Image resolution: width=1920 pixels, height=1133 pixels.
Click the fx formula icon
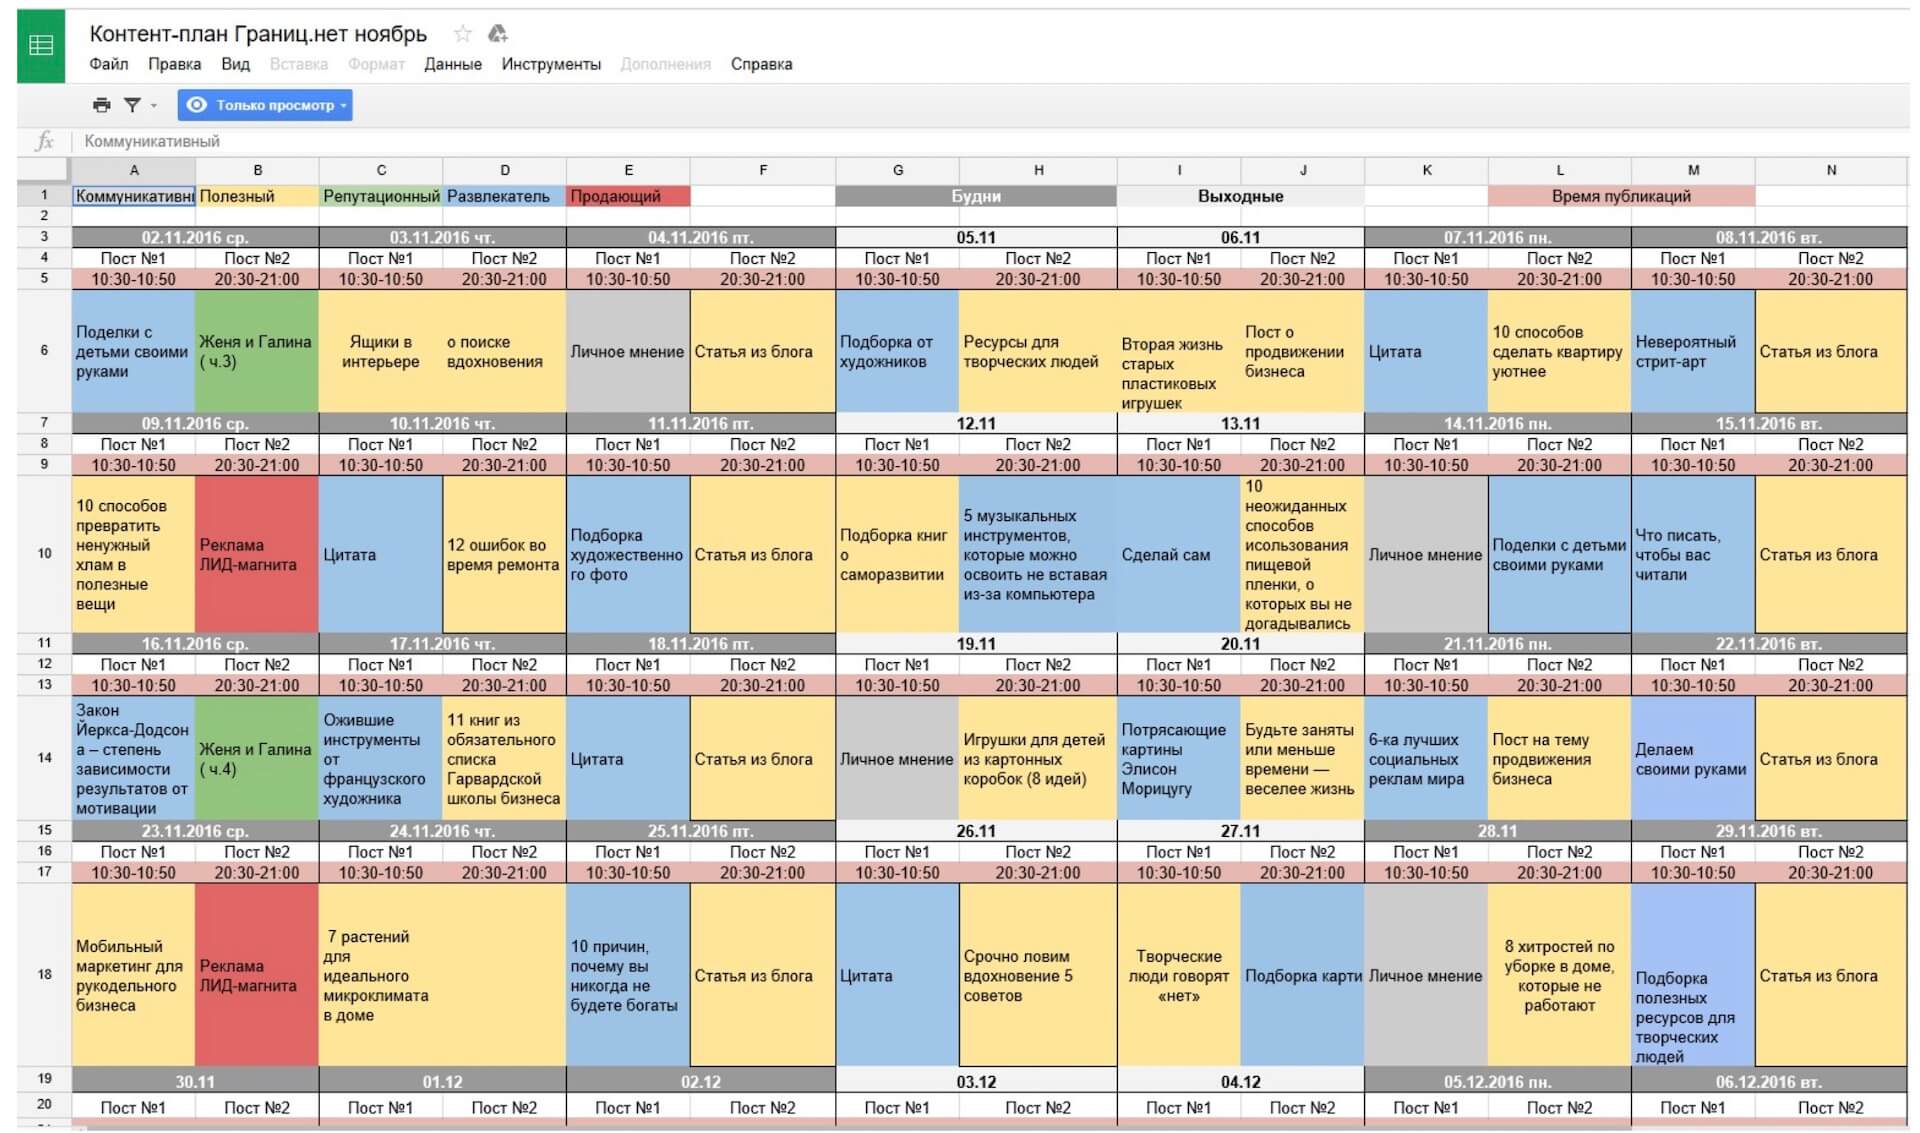click(45, 141)
